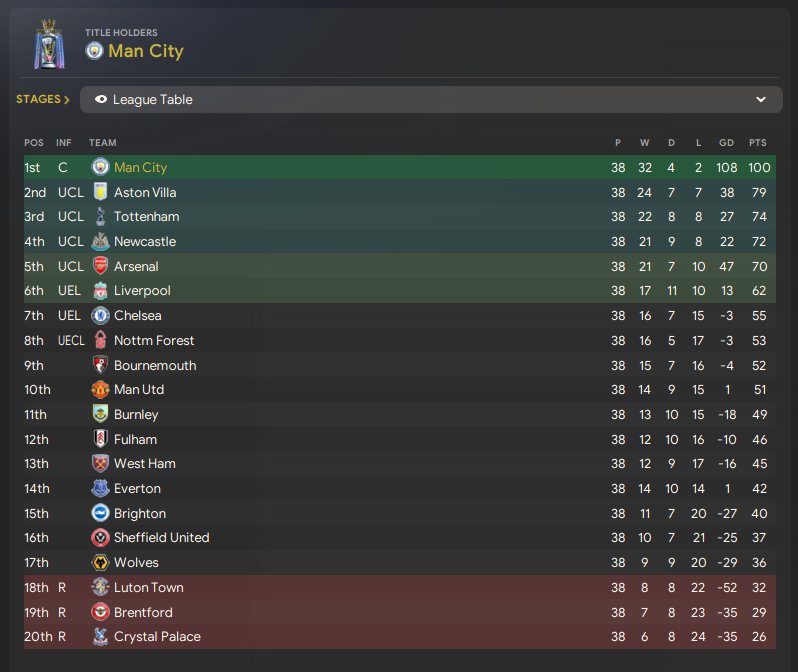Click the Nottm Forest team name
798x672 pixels.
pyautogui.click(x=154, y=340)
